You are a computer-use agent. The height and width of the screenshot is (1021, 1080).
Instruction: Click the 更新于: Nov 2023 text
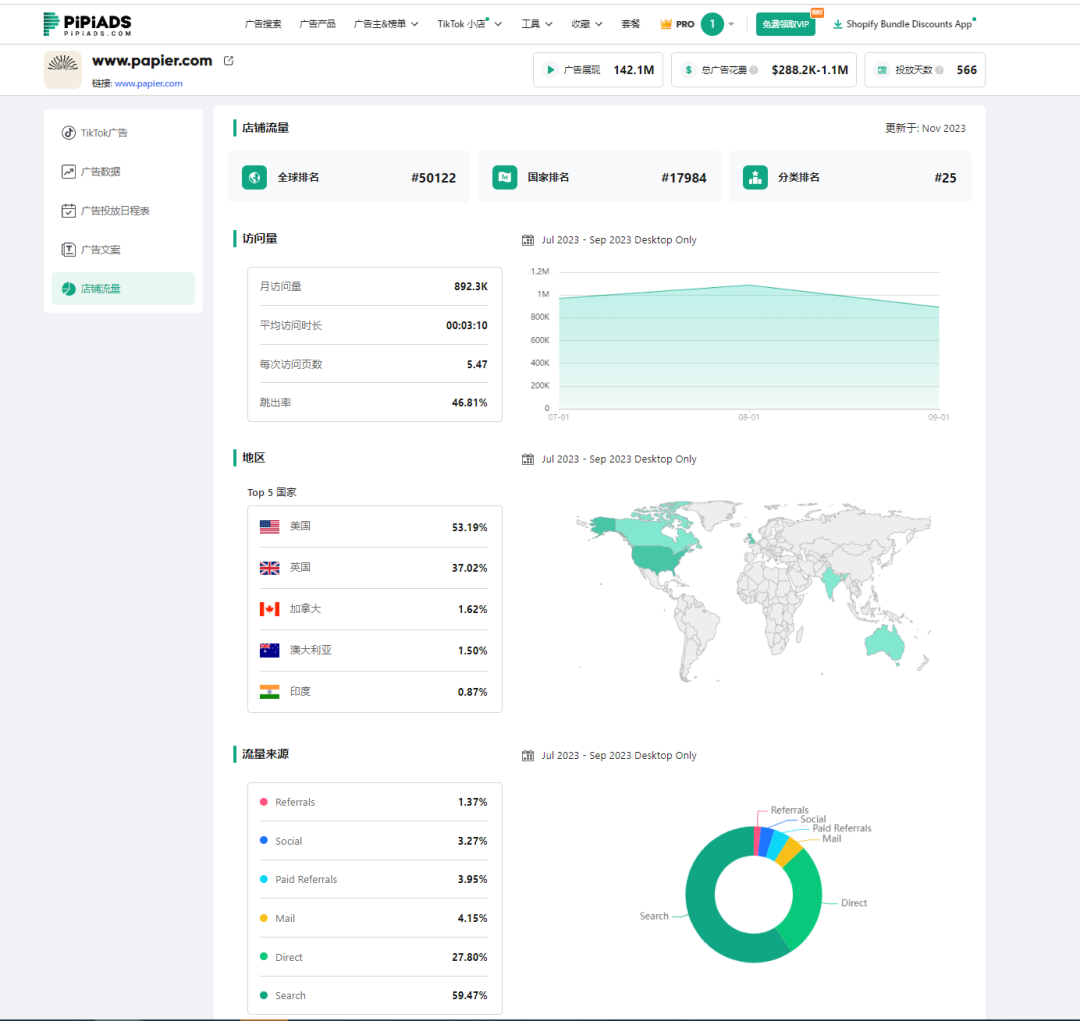click(925, 128)
